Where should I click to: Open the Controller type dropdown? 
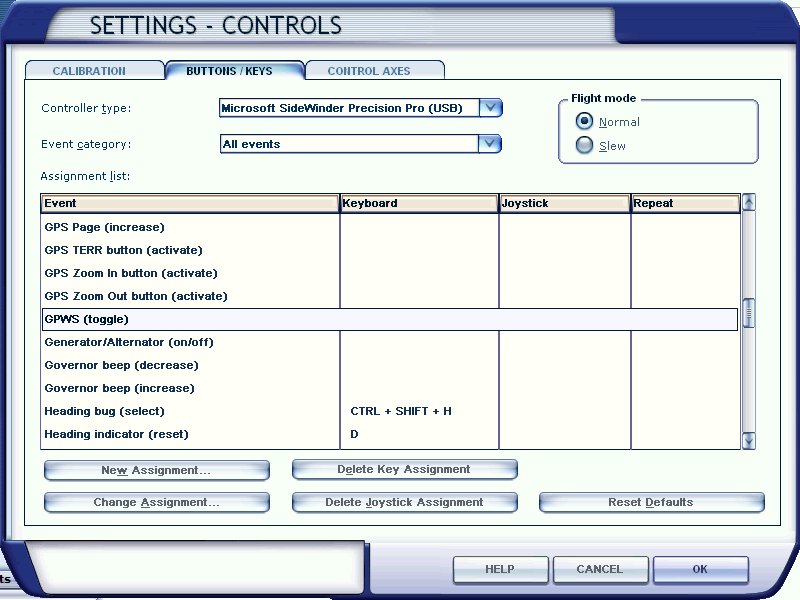pyautogui.click(x=489, y=108)
